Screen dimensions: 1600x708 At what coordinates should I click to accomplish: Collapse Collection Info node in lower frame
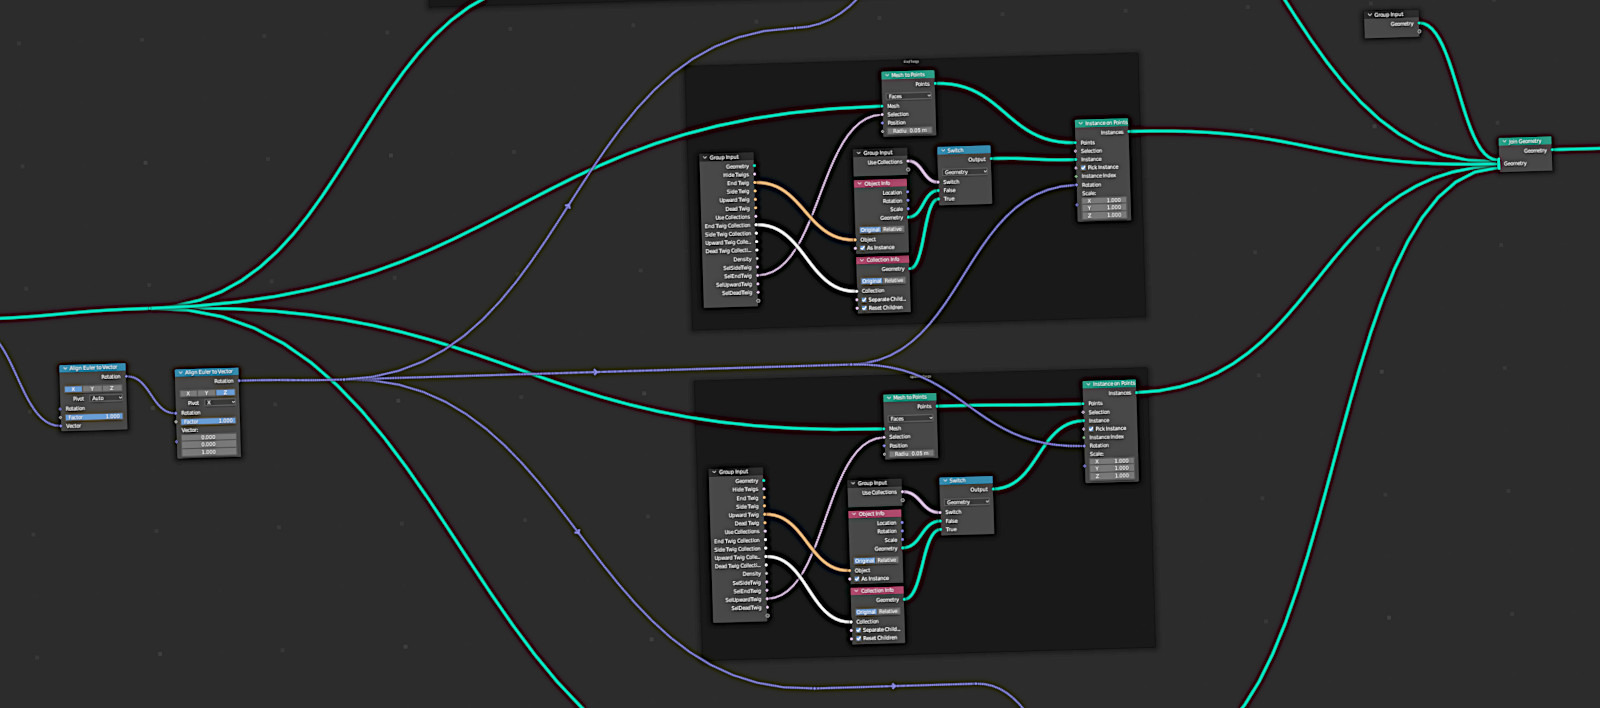coord(857,591)
